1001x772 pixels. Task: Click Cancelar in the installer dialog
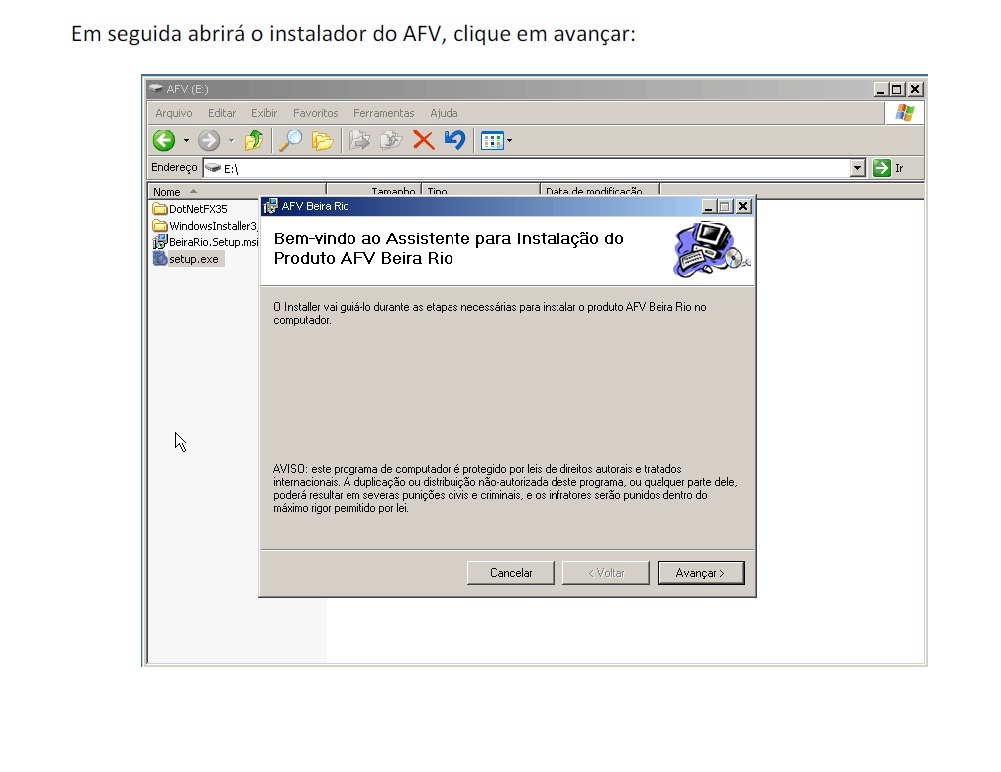[x=511, y=573]
